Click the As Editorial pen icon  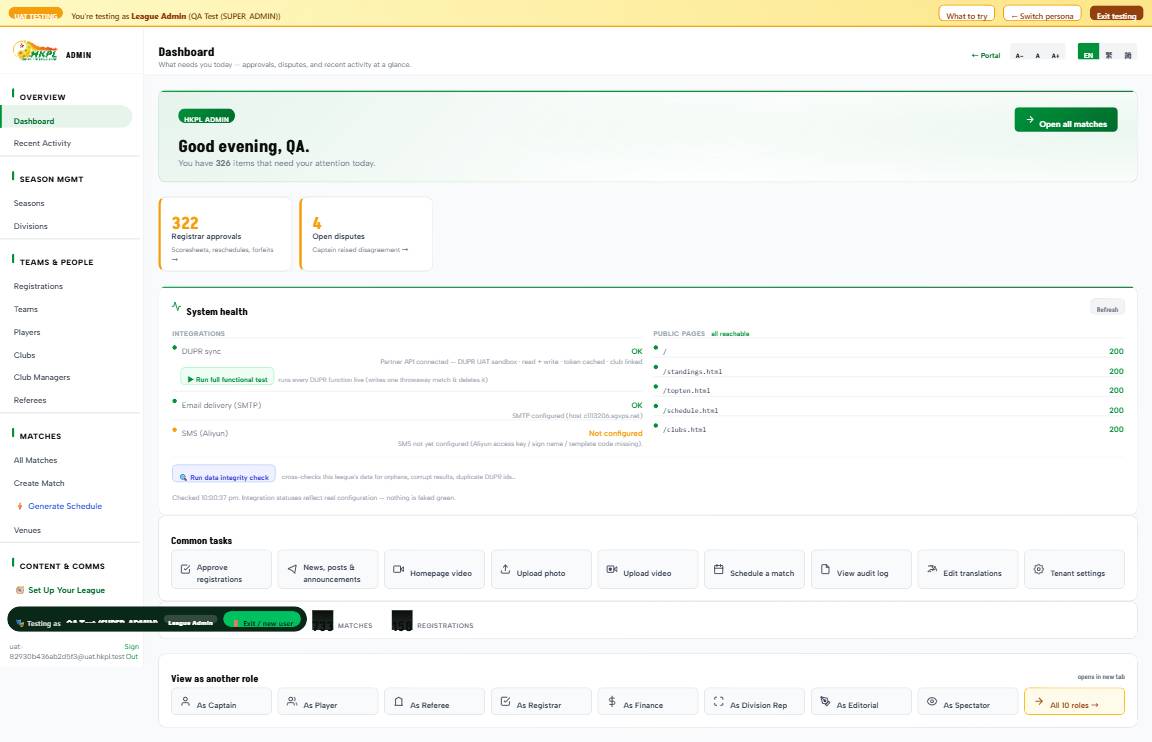coord(825,701)
